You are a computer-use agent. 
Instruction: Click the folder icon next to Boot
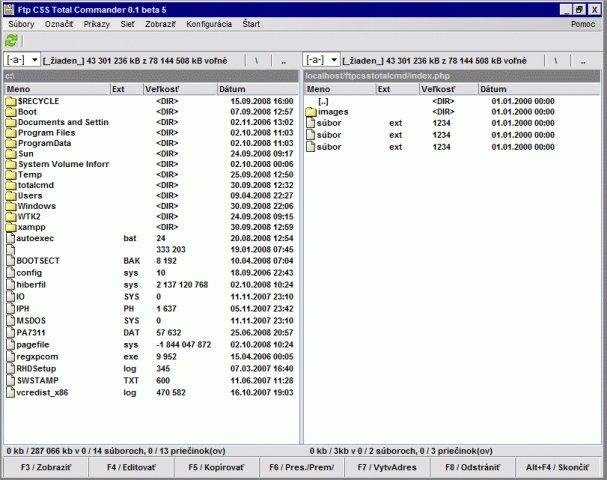(x=11, y=112)
